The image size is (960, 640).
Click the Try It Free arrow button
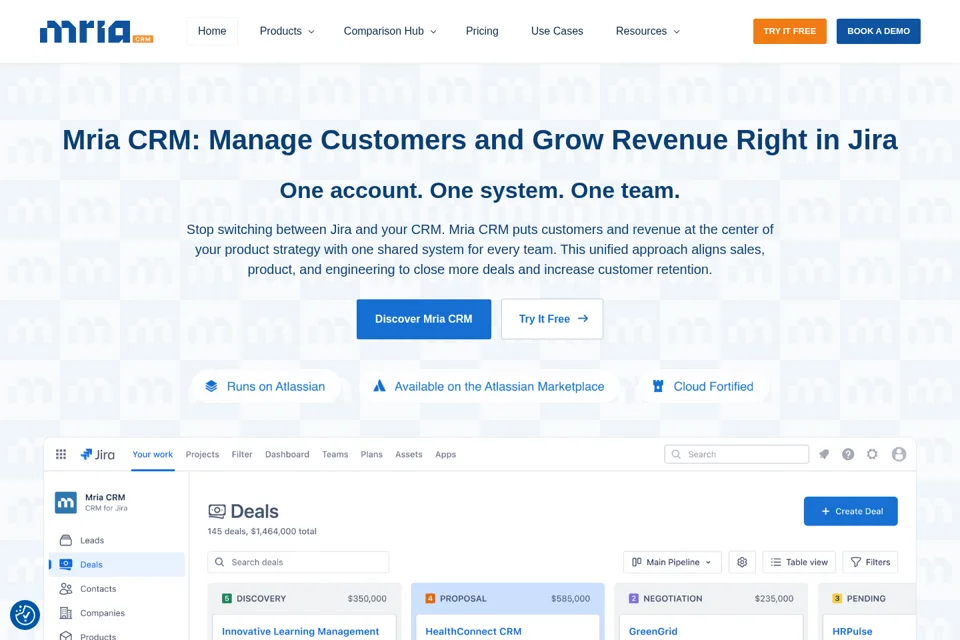tap(552, 319)
